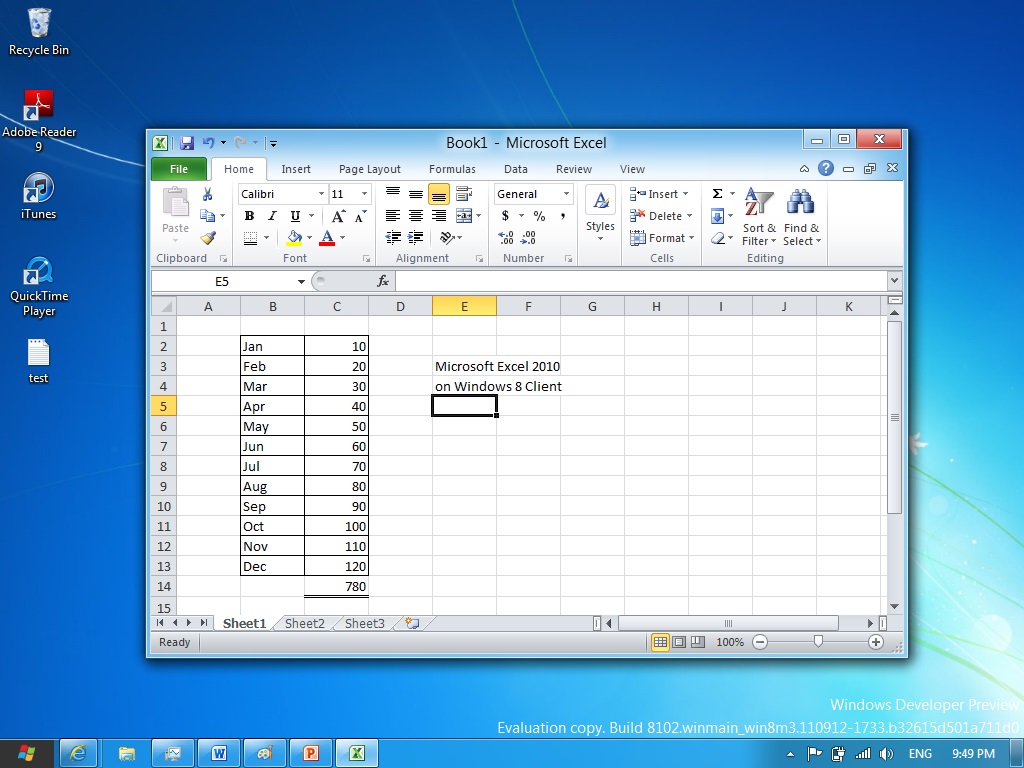Viewport: 1024px width, 768px height.
Task: Click the Decrease Font Size icon
Action: click(x=360, y=216)
